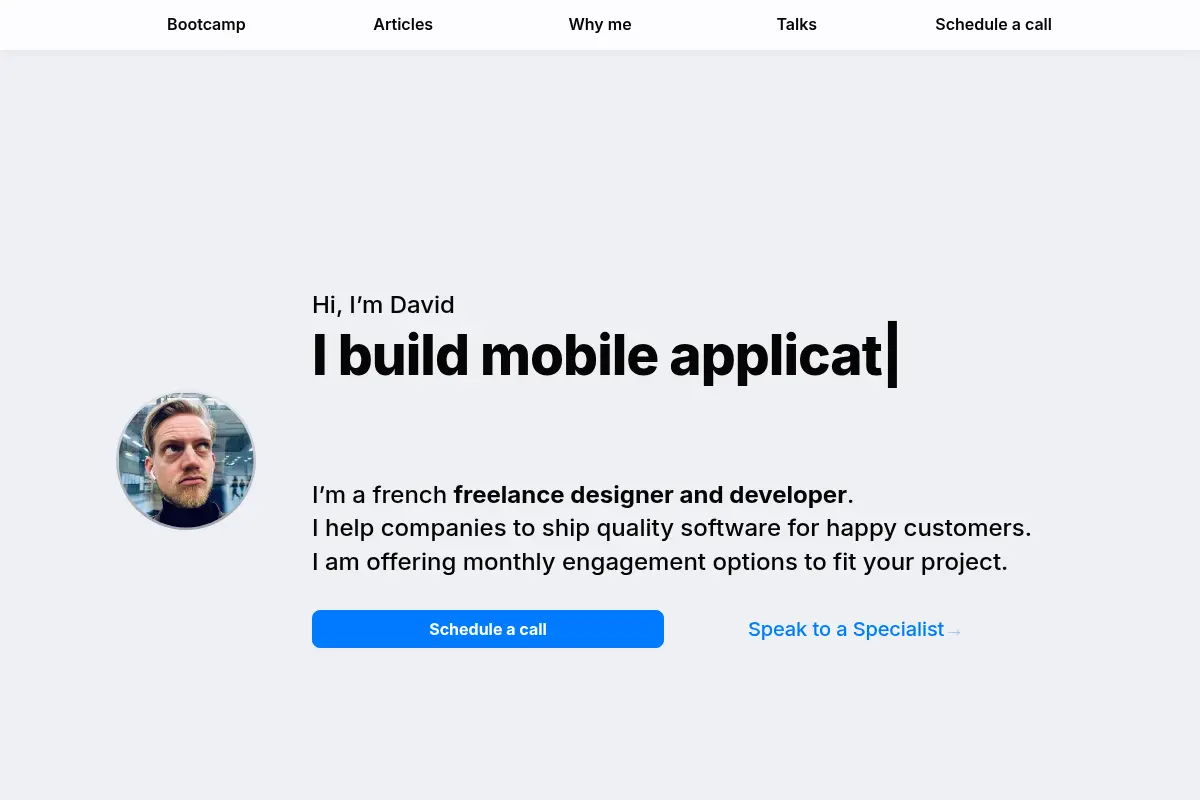Follow the Speak to a Specialist link
This screenshot has height=800, width=1200.
[x=855, y=629]
